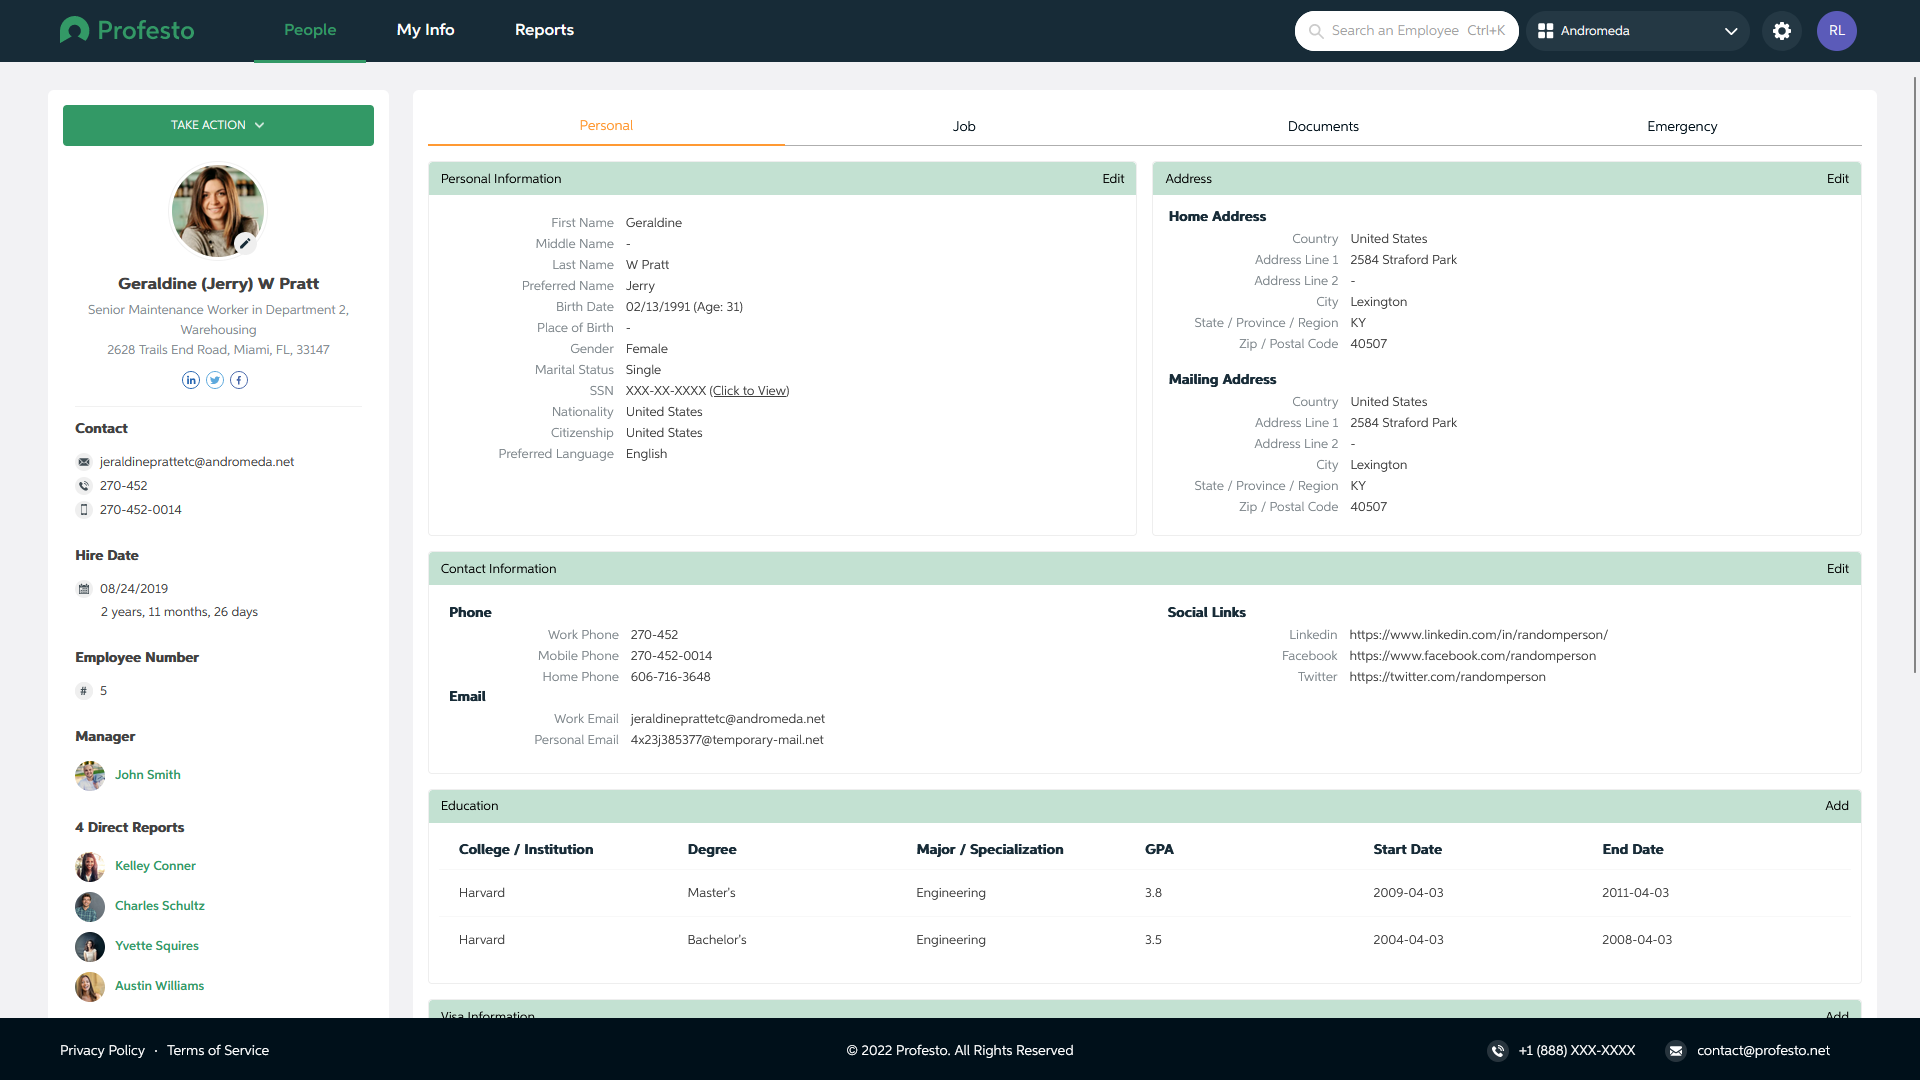Click the footer phone icon
The width and height of the screenshot is (1920, 1080).
pyautogui.click(x=1497, y=1050)
